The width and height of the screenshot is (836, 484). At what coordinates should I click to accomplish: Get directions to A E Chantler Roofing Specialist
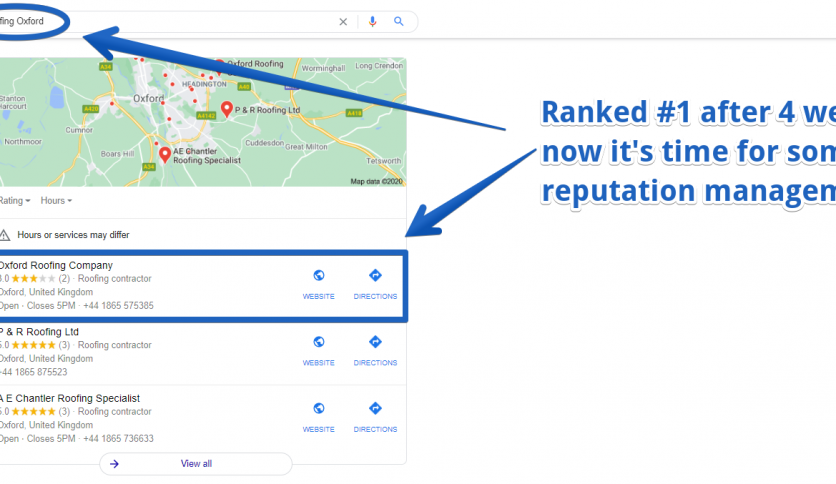[375, 409]
